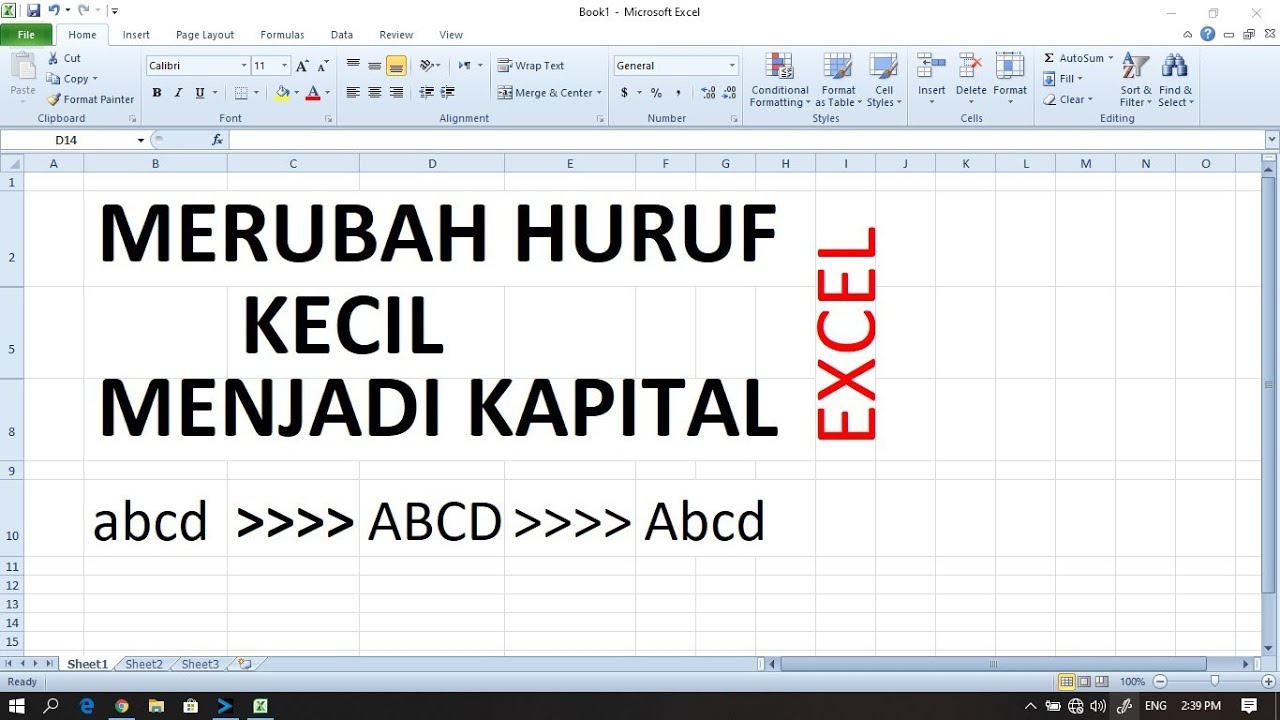
Task: Open the Merge & Center dropdown arrow
Action: point(599,93)
